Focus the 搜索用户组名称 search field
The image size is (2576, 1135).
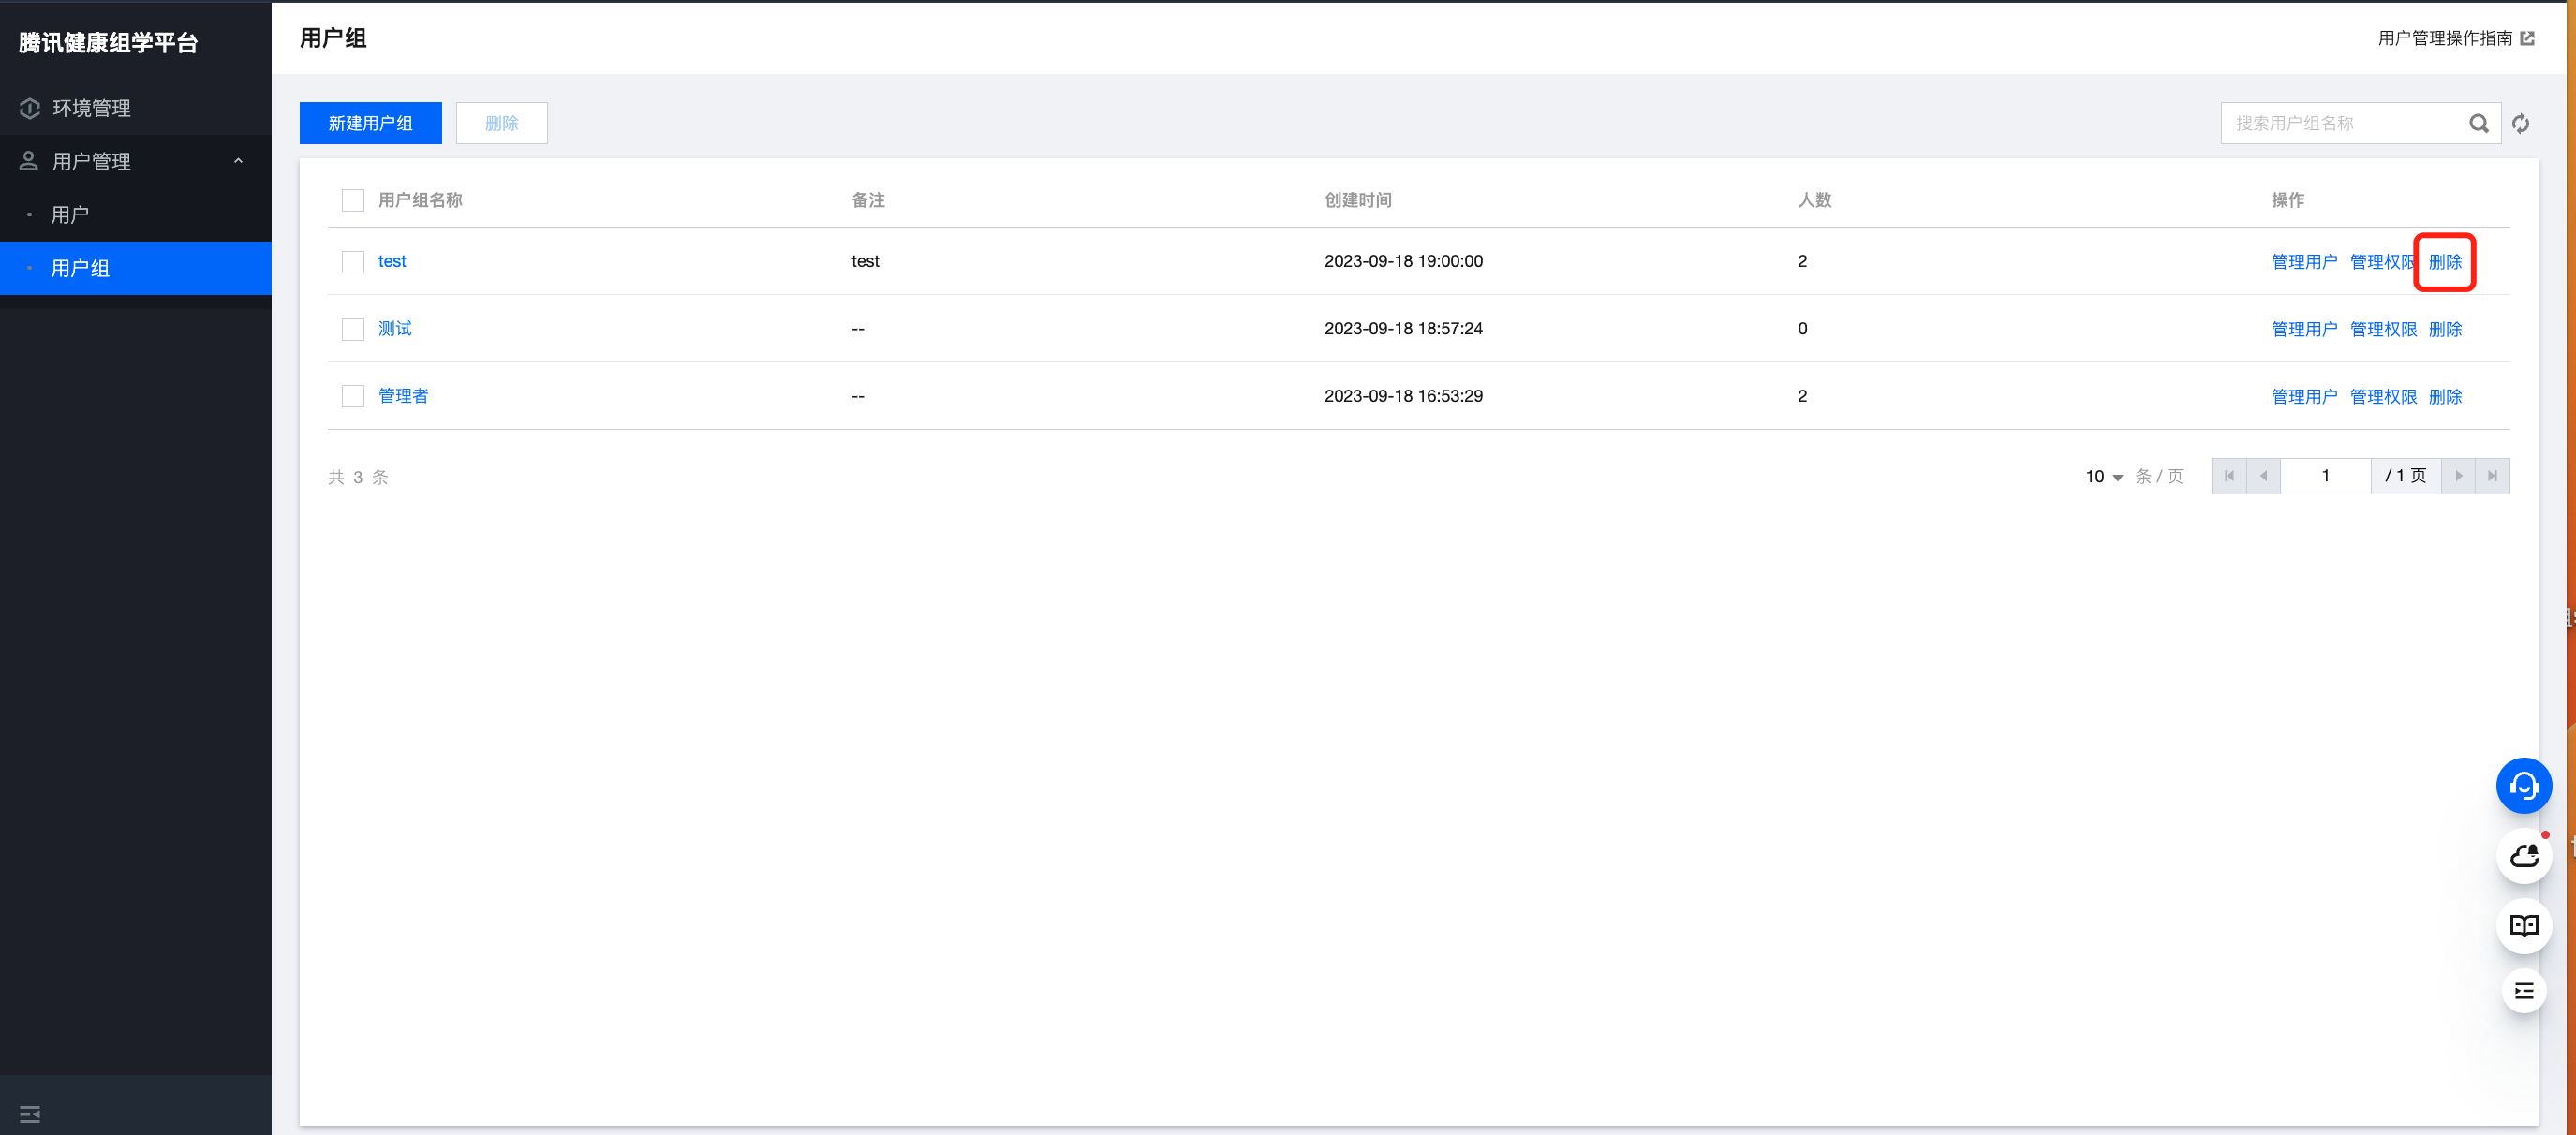coord(2340,123)
